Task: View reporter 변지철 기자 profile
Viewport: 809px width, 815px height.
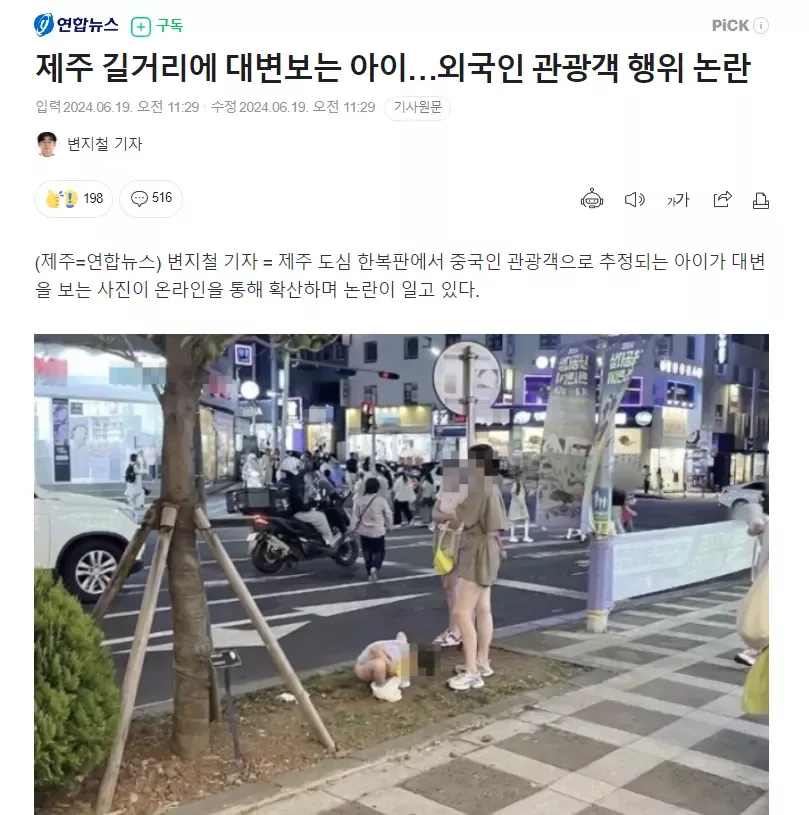Action: [105, 144]
